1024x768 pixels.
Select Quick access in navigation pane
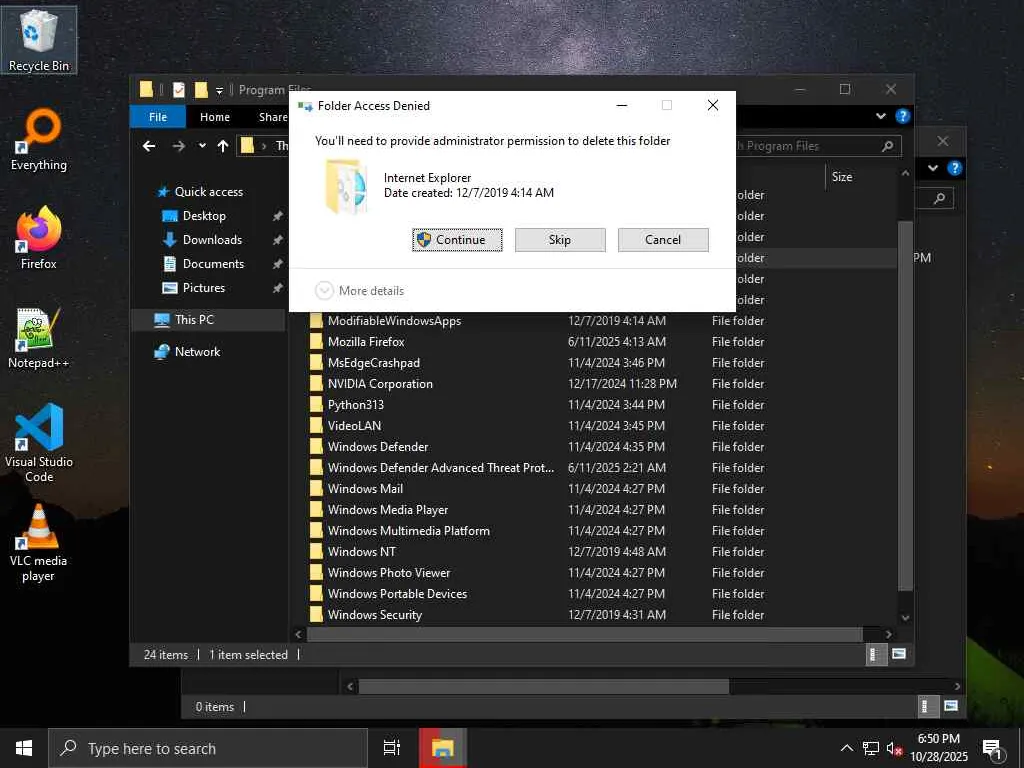(x=208, y=191)
